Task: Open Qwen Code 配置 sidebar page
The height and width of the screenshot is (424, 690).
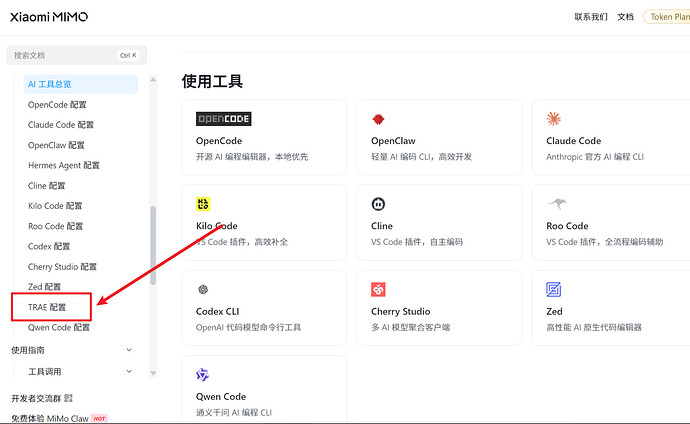Action: tap(59, 327)
